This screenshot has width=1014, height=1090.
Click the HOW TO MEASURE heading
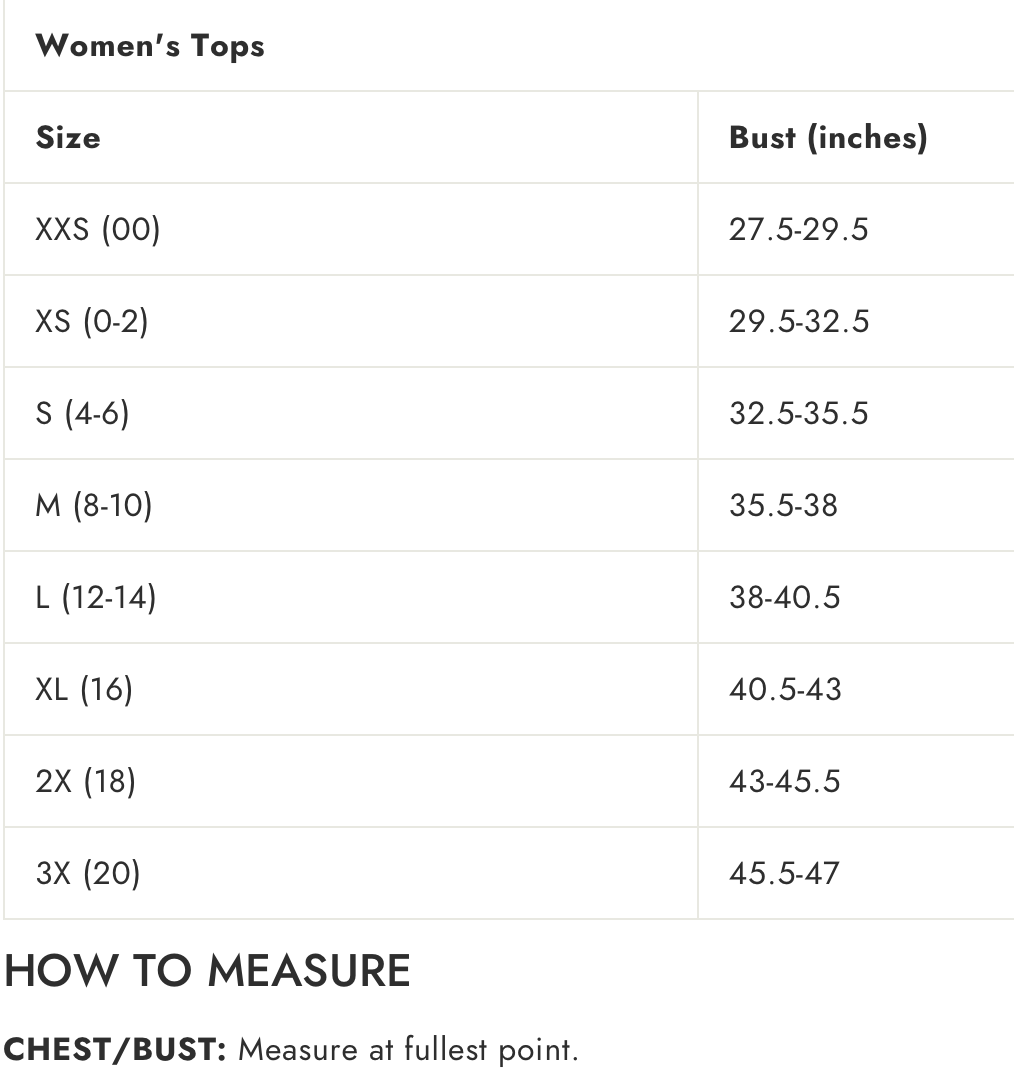[x=208, y=971]
